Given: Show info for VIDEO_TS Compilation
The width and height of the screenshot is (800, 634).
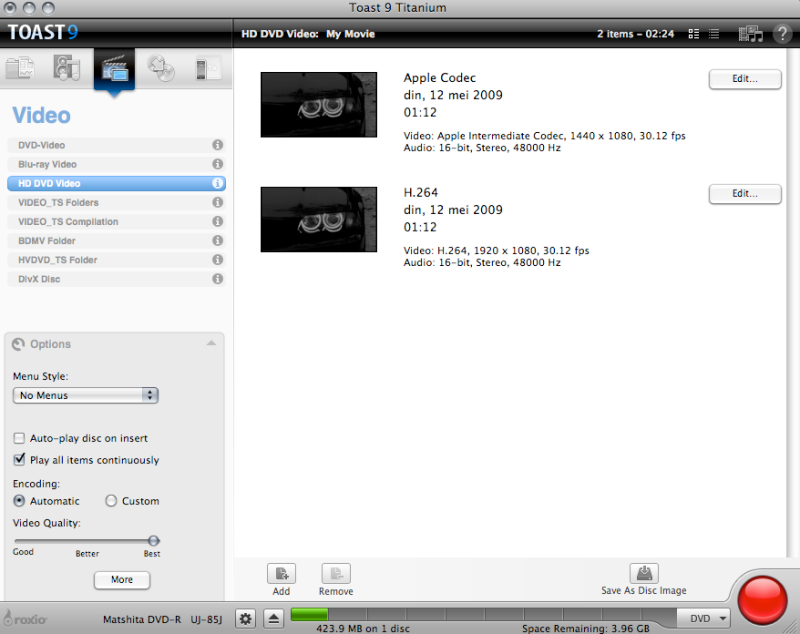Looking at the screenshot, I should coord(217,221).
